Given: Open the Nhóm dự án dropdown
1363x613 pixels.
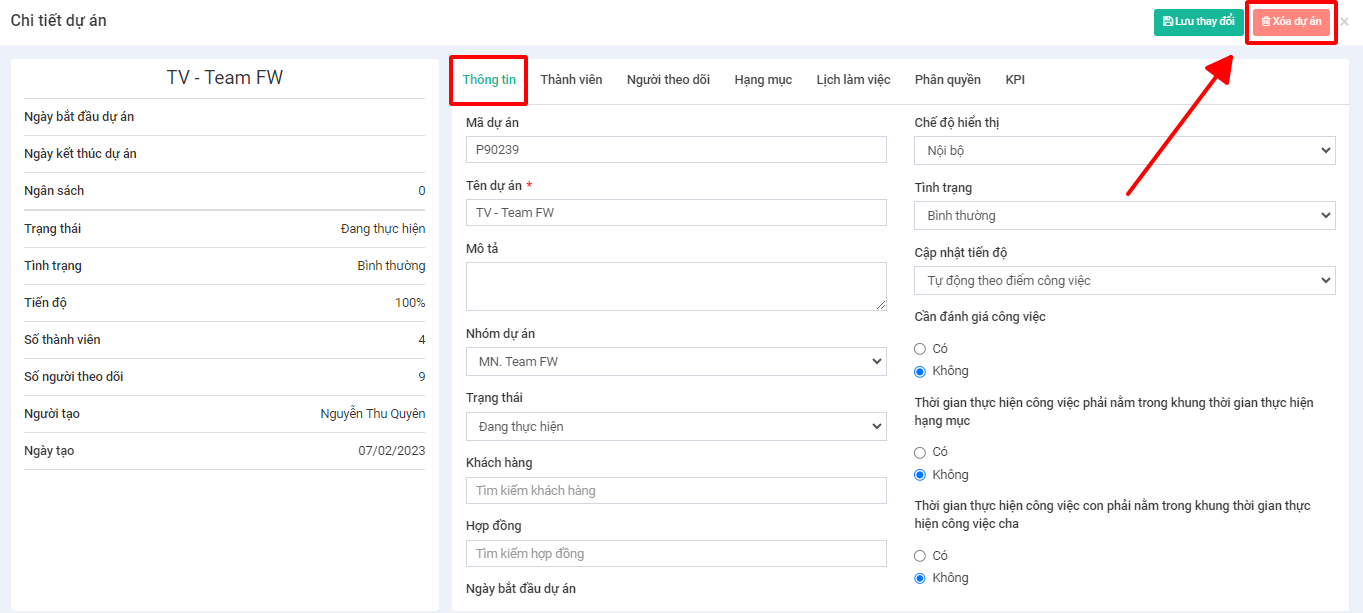Looking at the screenshot, I should pos(676,361).
